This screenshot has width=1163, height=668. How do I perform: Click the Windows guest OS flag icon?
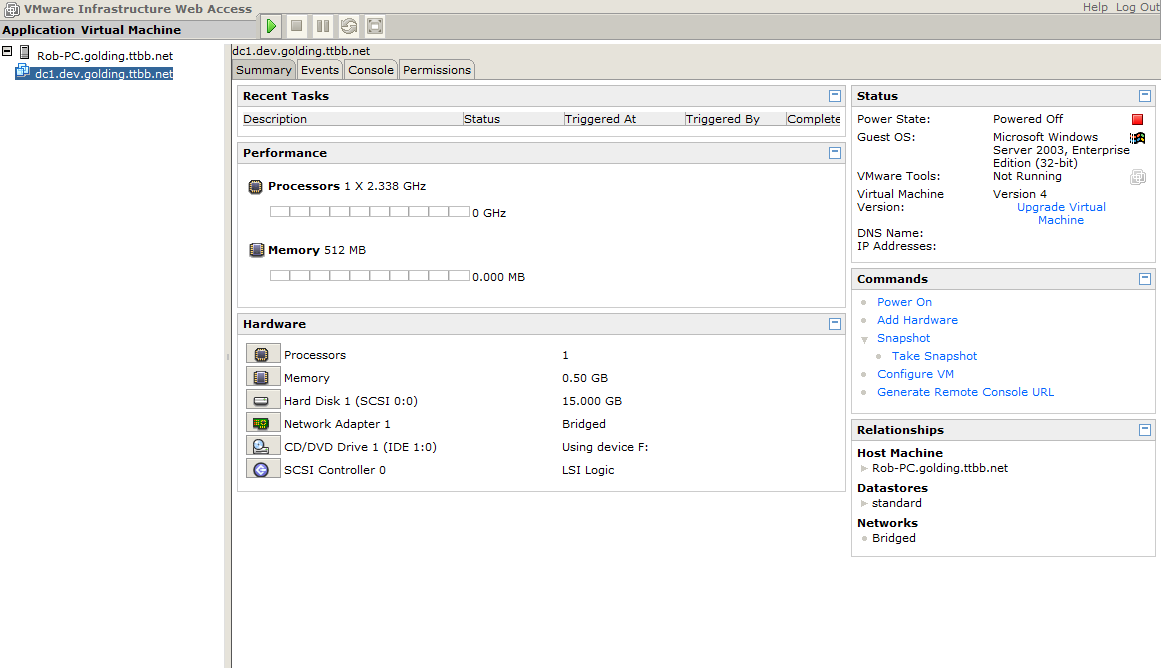coord(1137,138)
